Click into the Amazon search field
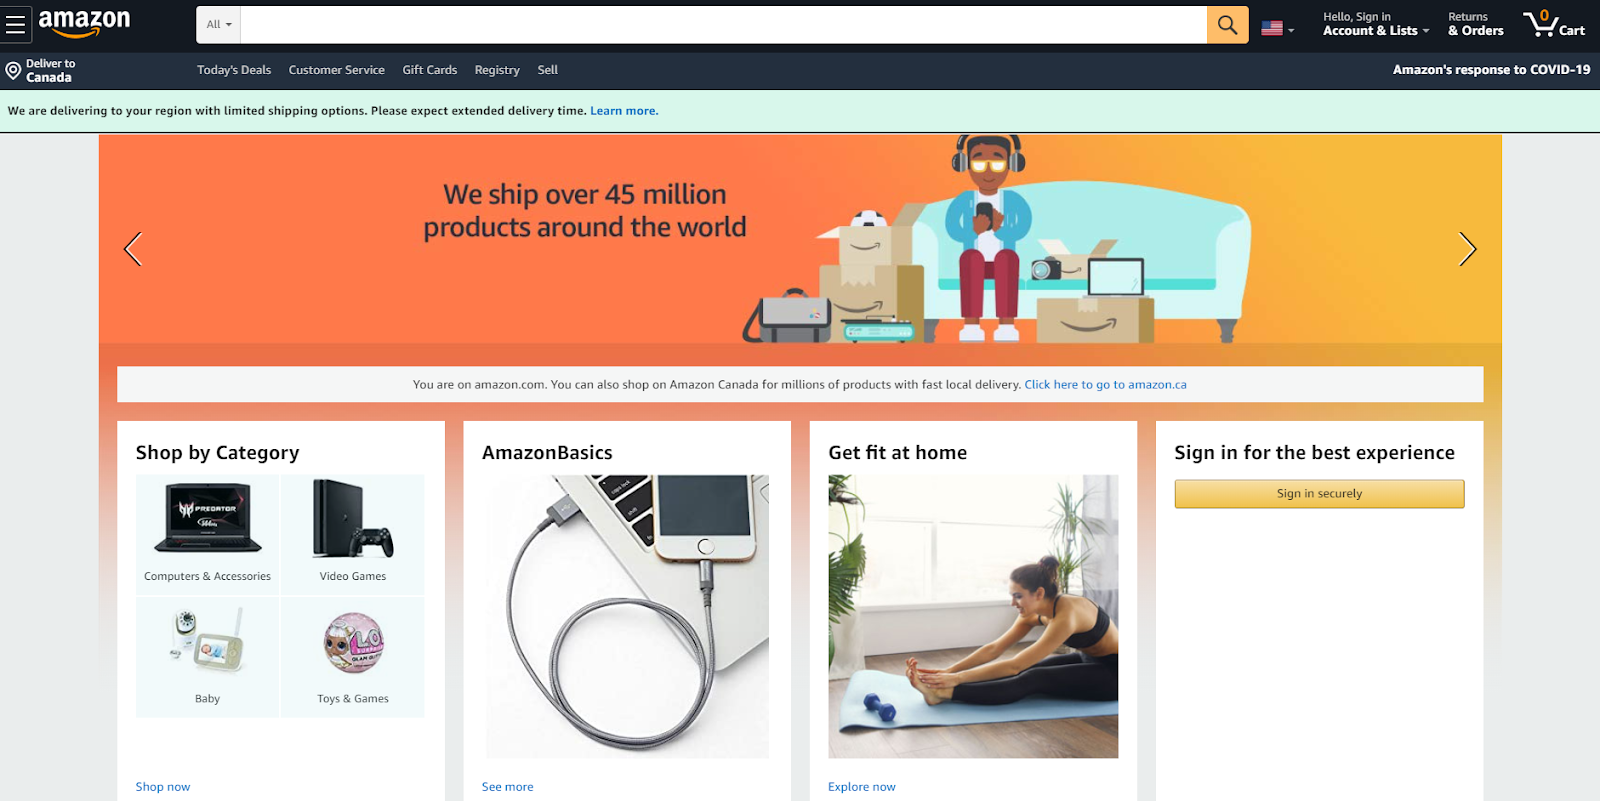Viewport: 1600px width, 801px height. click(x=723, y=25)
